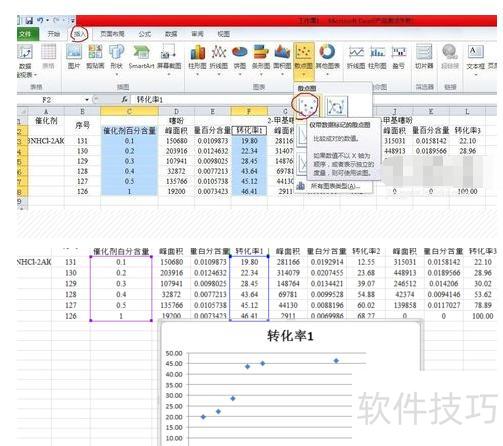Select scatter with only markers thumbnail
Viewport: 503px width, 446px height.
(x=307, y=106)
